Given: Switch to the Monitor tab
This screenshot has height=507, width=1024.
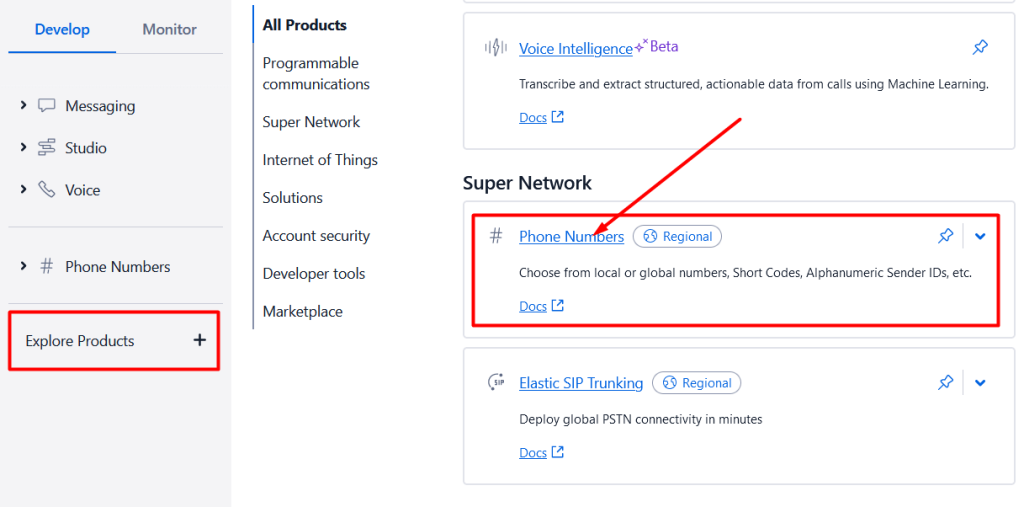Looking at the screenshot, I should coord(170,29).
